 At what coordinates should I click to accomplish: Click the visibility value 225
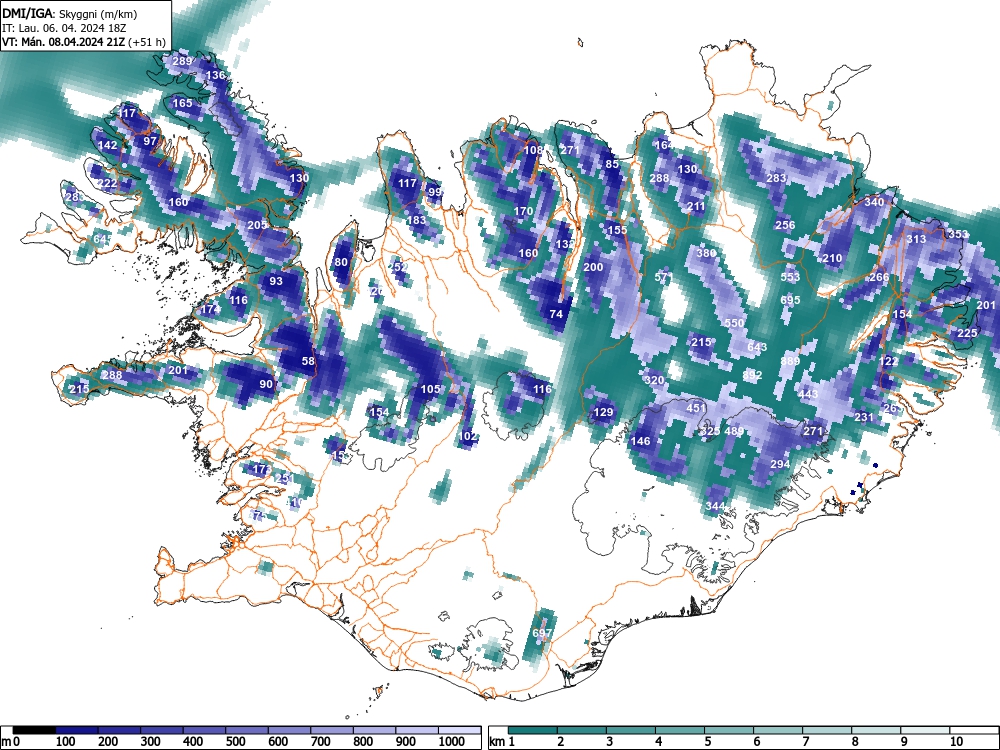(967, 333)
